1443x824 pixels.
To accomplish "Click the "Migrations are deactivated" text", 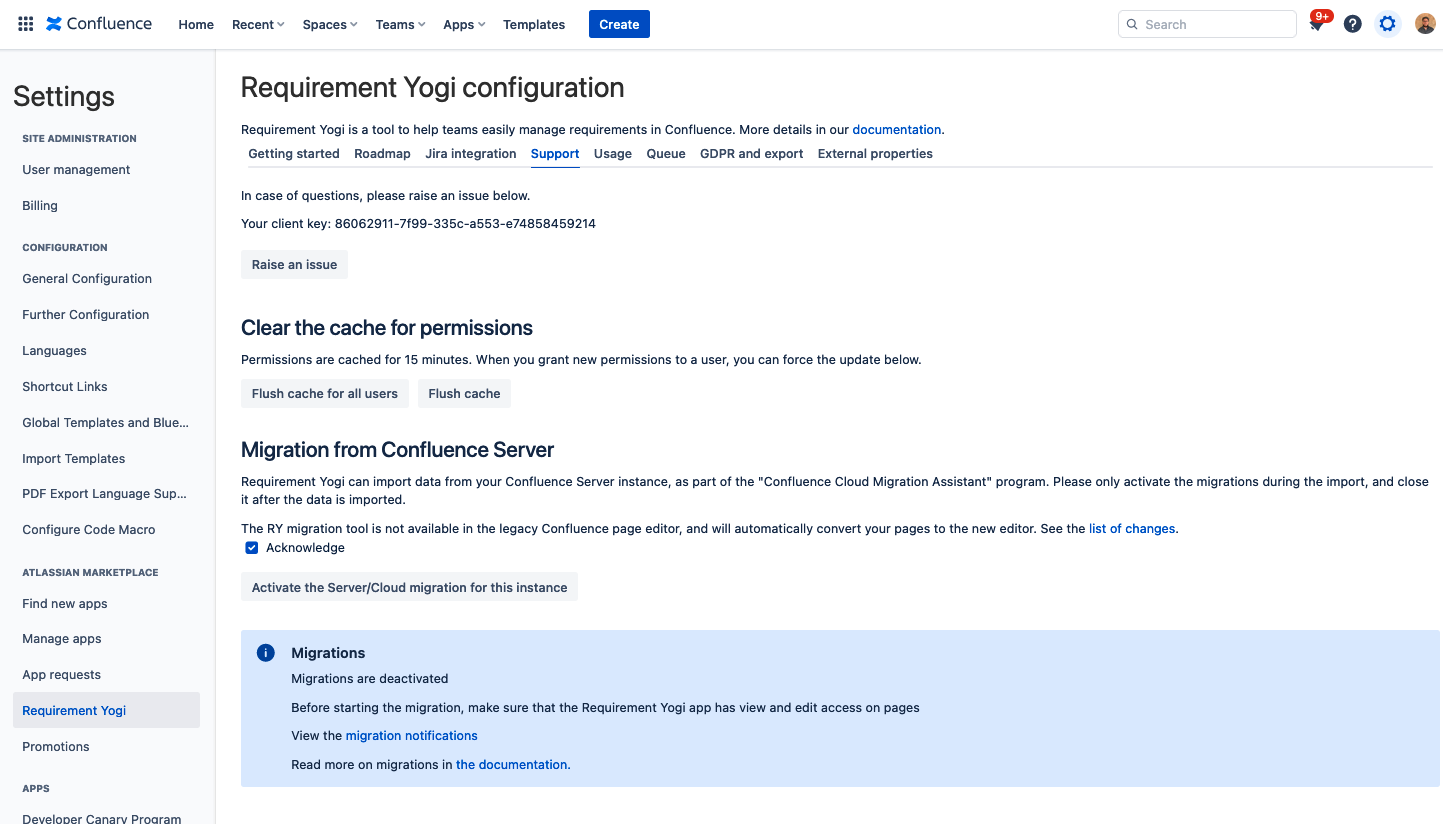I will click(x=370, y=679).
